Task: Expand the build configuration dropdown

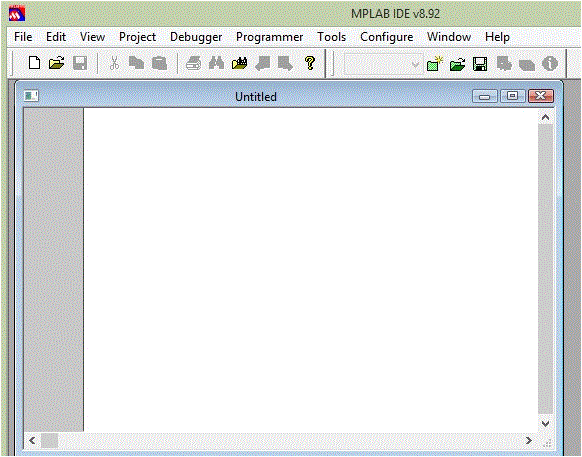Action: 415,64
